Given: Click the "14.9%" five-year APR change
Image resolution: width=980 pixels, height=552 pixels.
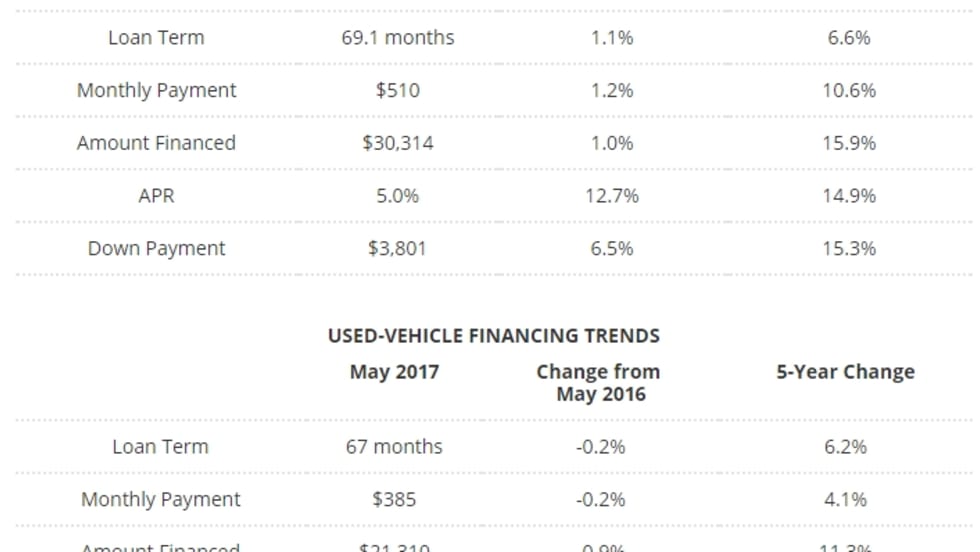Looking at the screenshot, I should 848,196.
